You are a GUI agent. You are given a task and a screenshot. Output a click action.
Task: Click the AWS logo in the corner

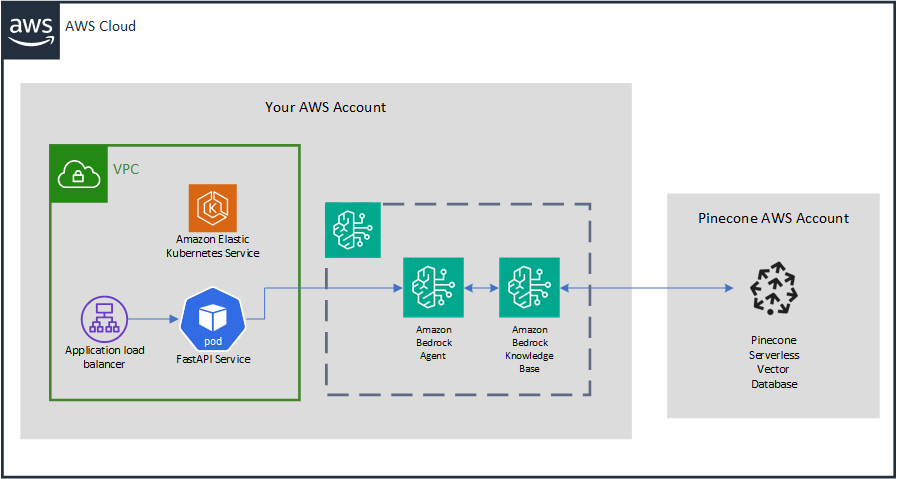coord(30,27)
